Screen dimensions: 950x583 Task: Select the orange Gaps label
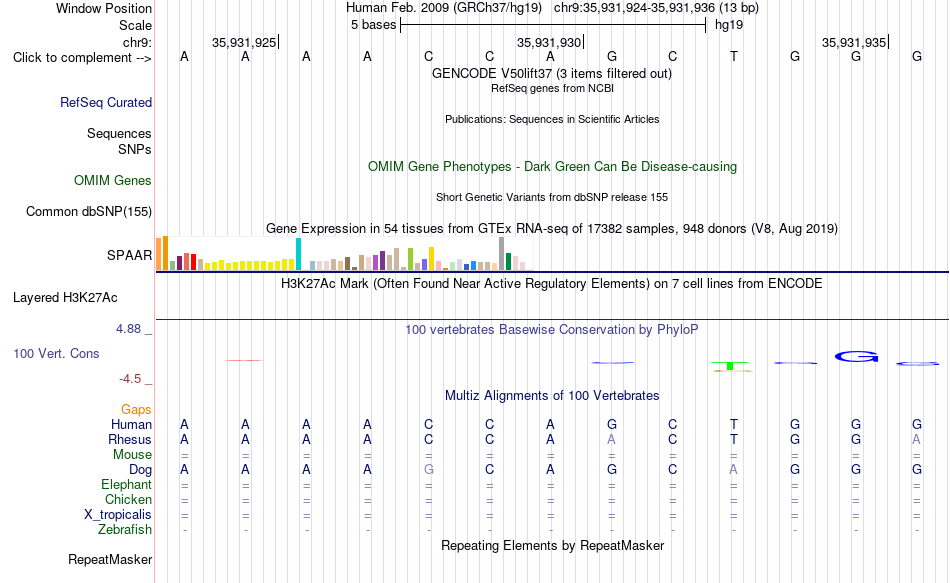[x=136, y=410]
